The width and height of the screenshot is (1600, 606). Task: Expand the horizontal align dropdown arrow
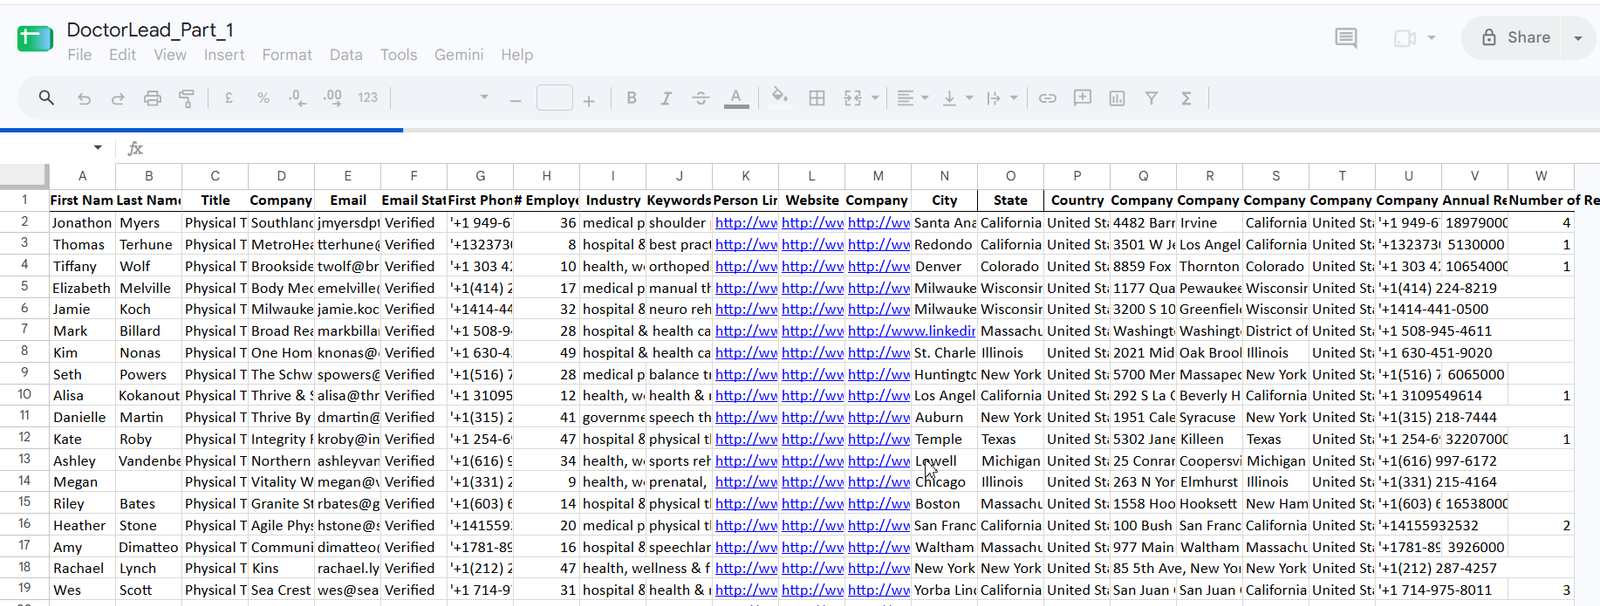point(925,98)
